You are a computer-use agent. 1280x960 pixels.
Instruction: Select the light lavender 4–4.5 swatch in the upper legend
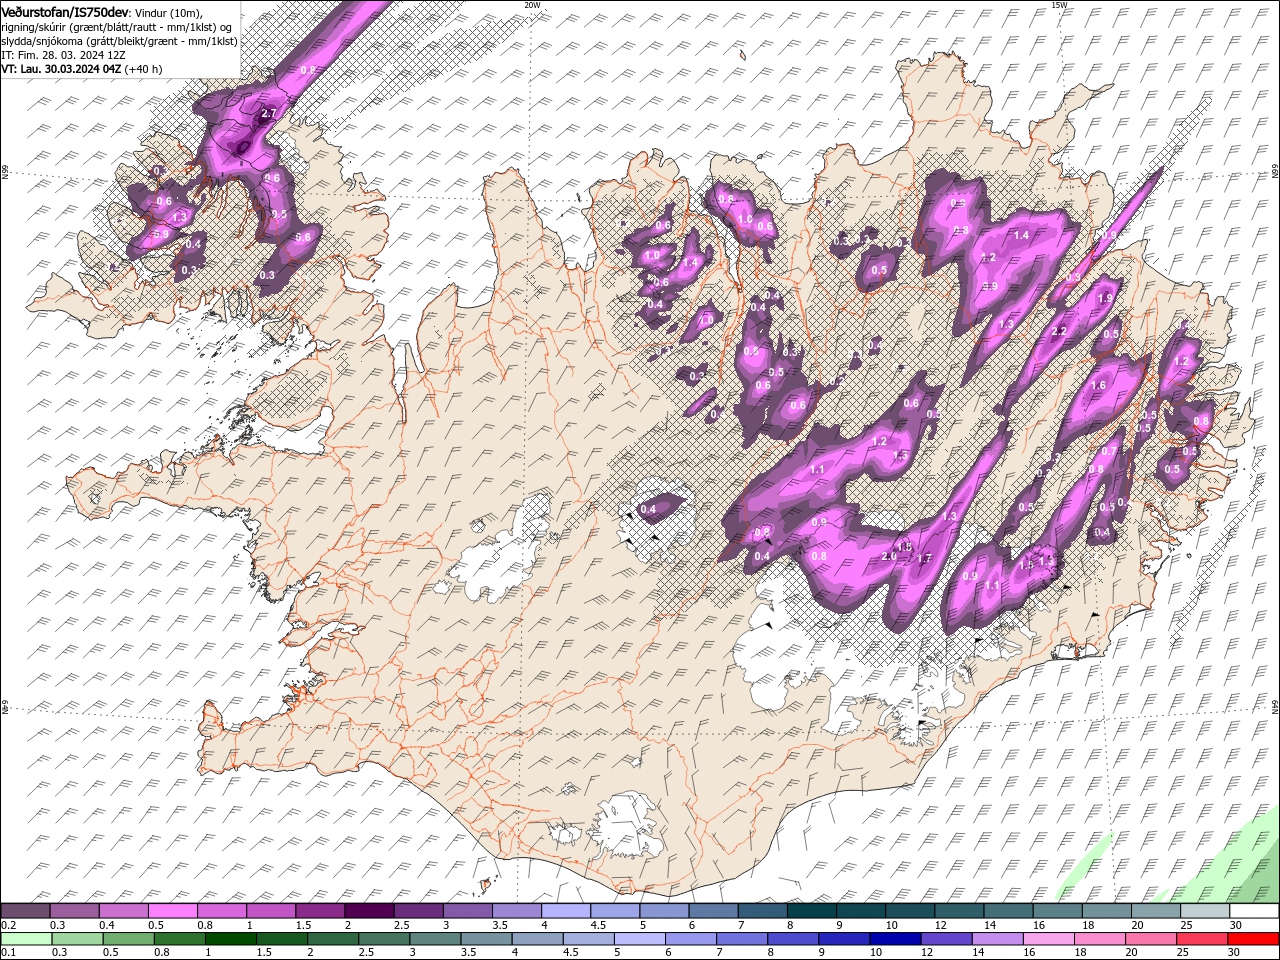pos(566,911)
